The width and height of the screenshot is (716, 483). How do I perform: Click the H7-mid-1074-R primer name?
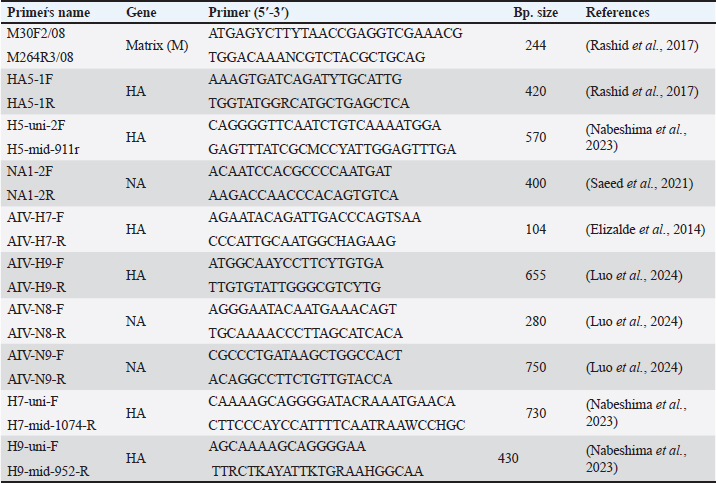pos(52,425)
